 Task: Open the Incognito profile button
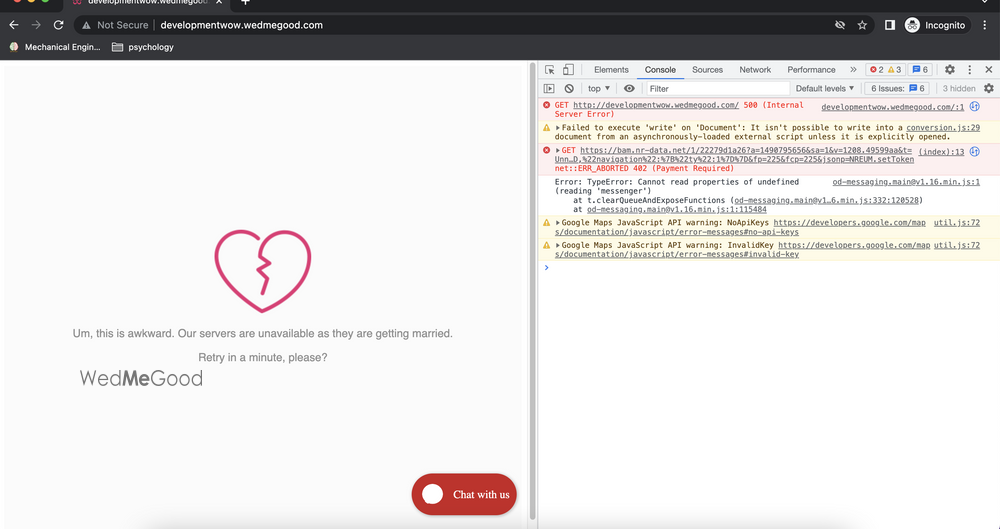tap(936, 25)
